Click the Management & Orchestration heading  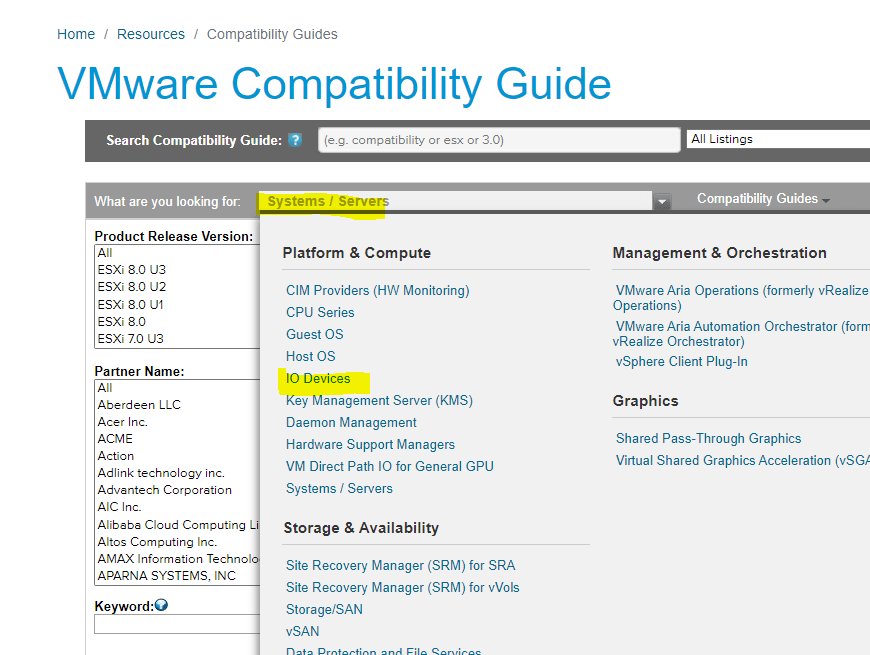coord(720,253)
